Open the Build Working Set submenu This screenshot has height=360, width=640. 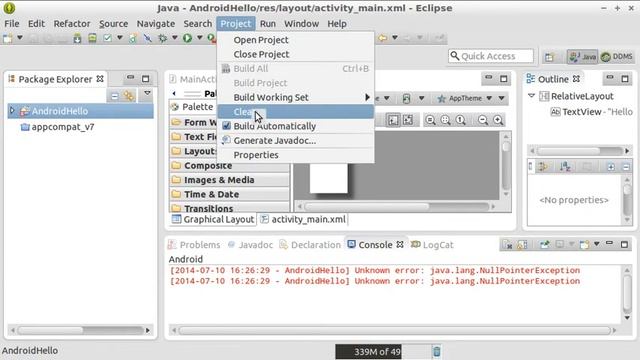296,97
